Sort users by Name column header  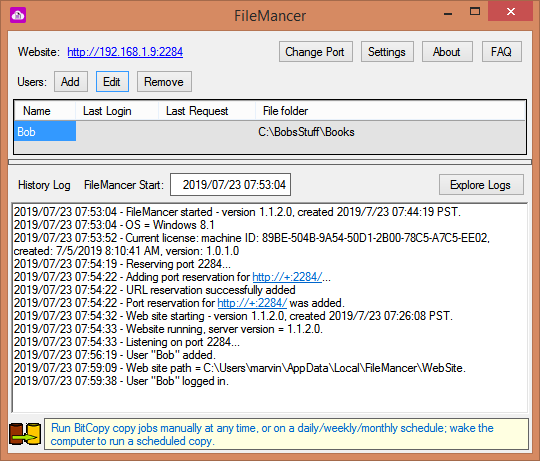click(45, 111)
